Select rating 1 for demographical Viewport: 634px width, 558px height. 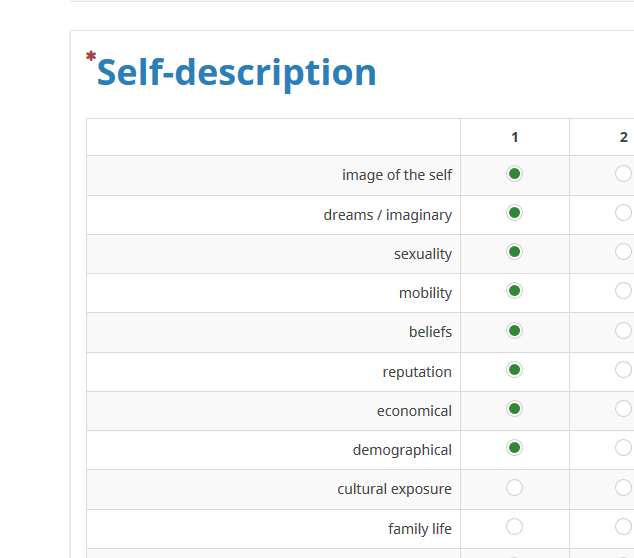coord(515,448)
